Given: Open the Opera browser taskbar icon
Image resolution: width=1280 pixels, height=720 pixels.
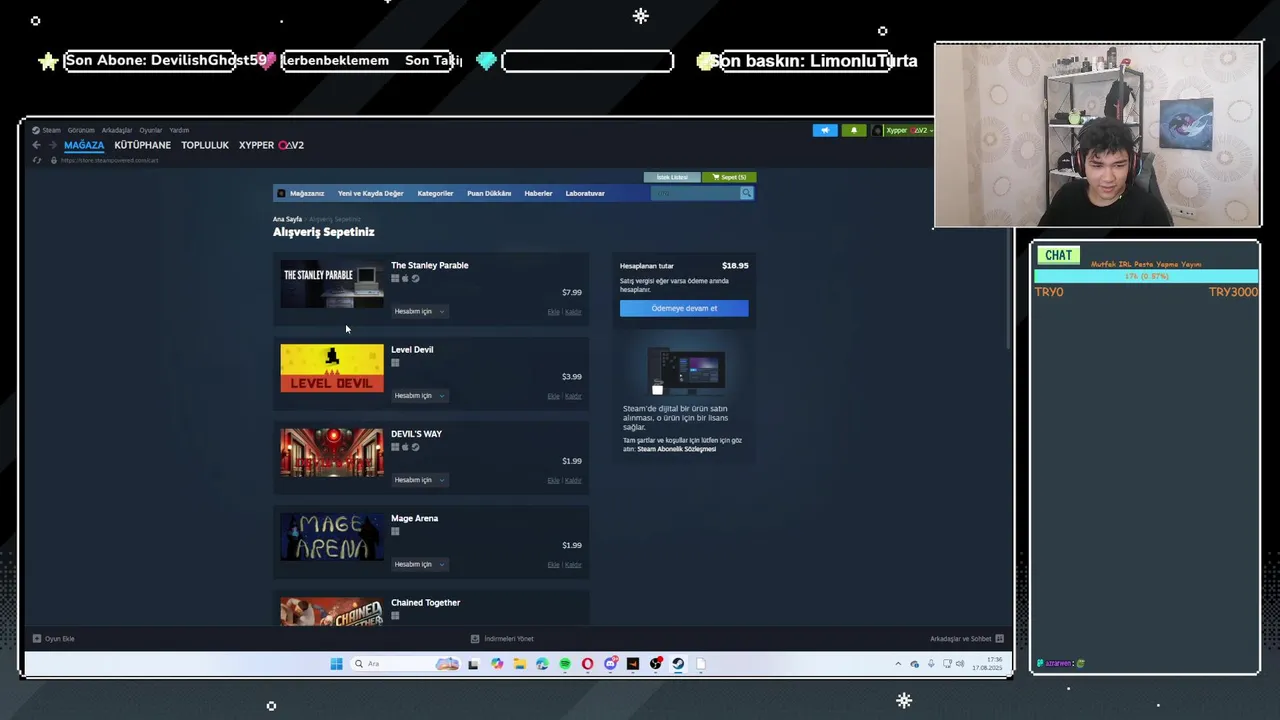Looking at the screenshot, I should (x=587, y=663).
